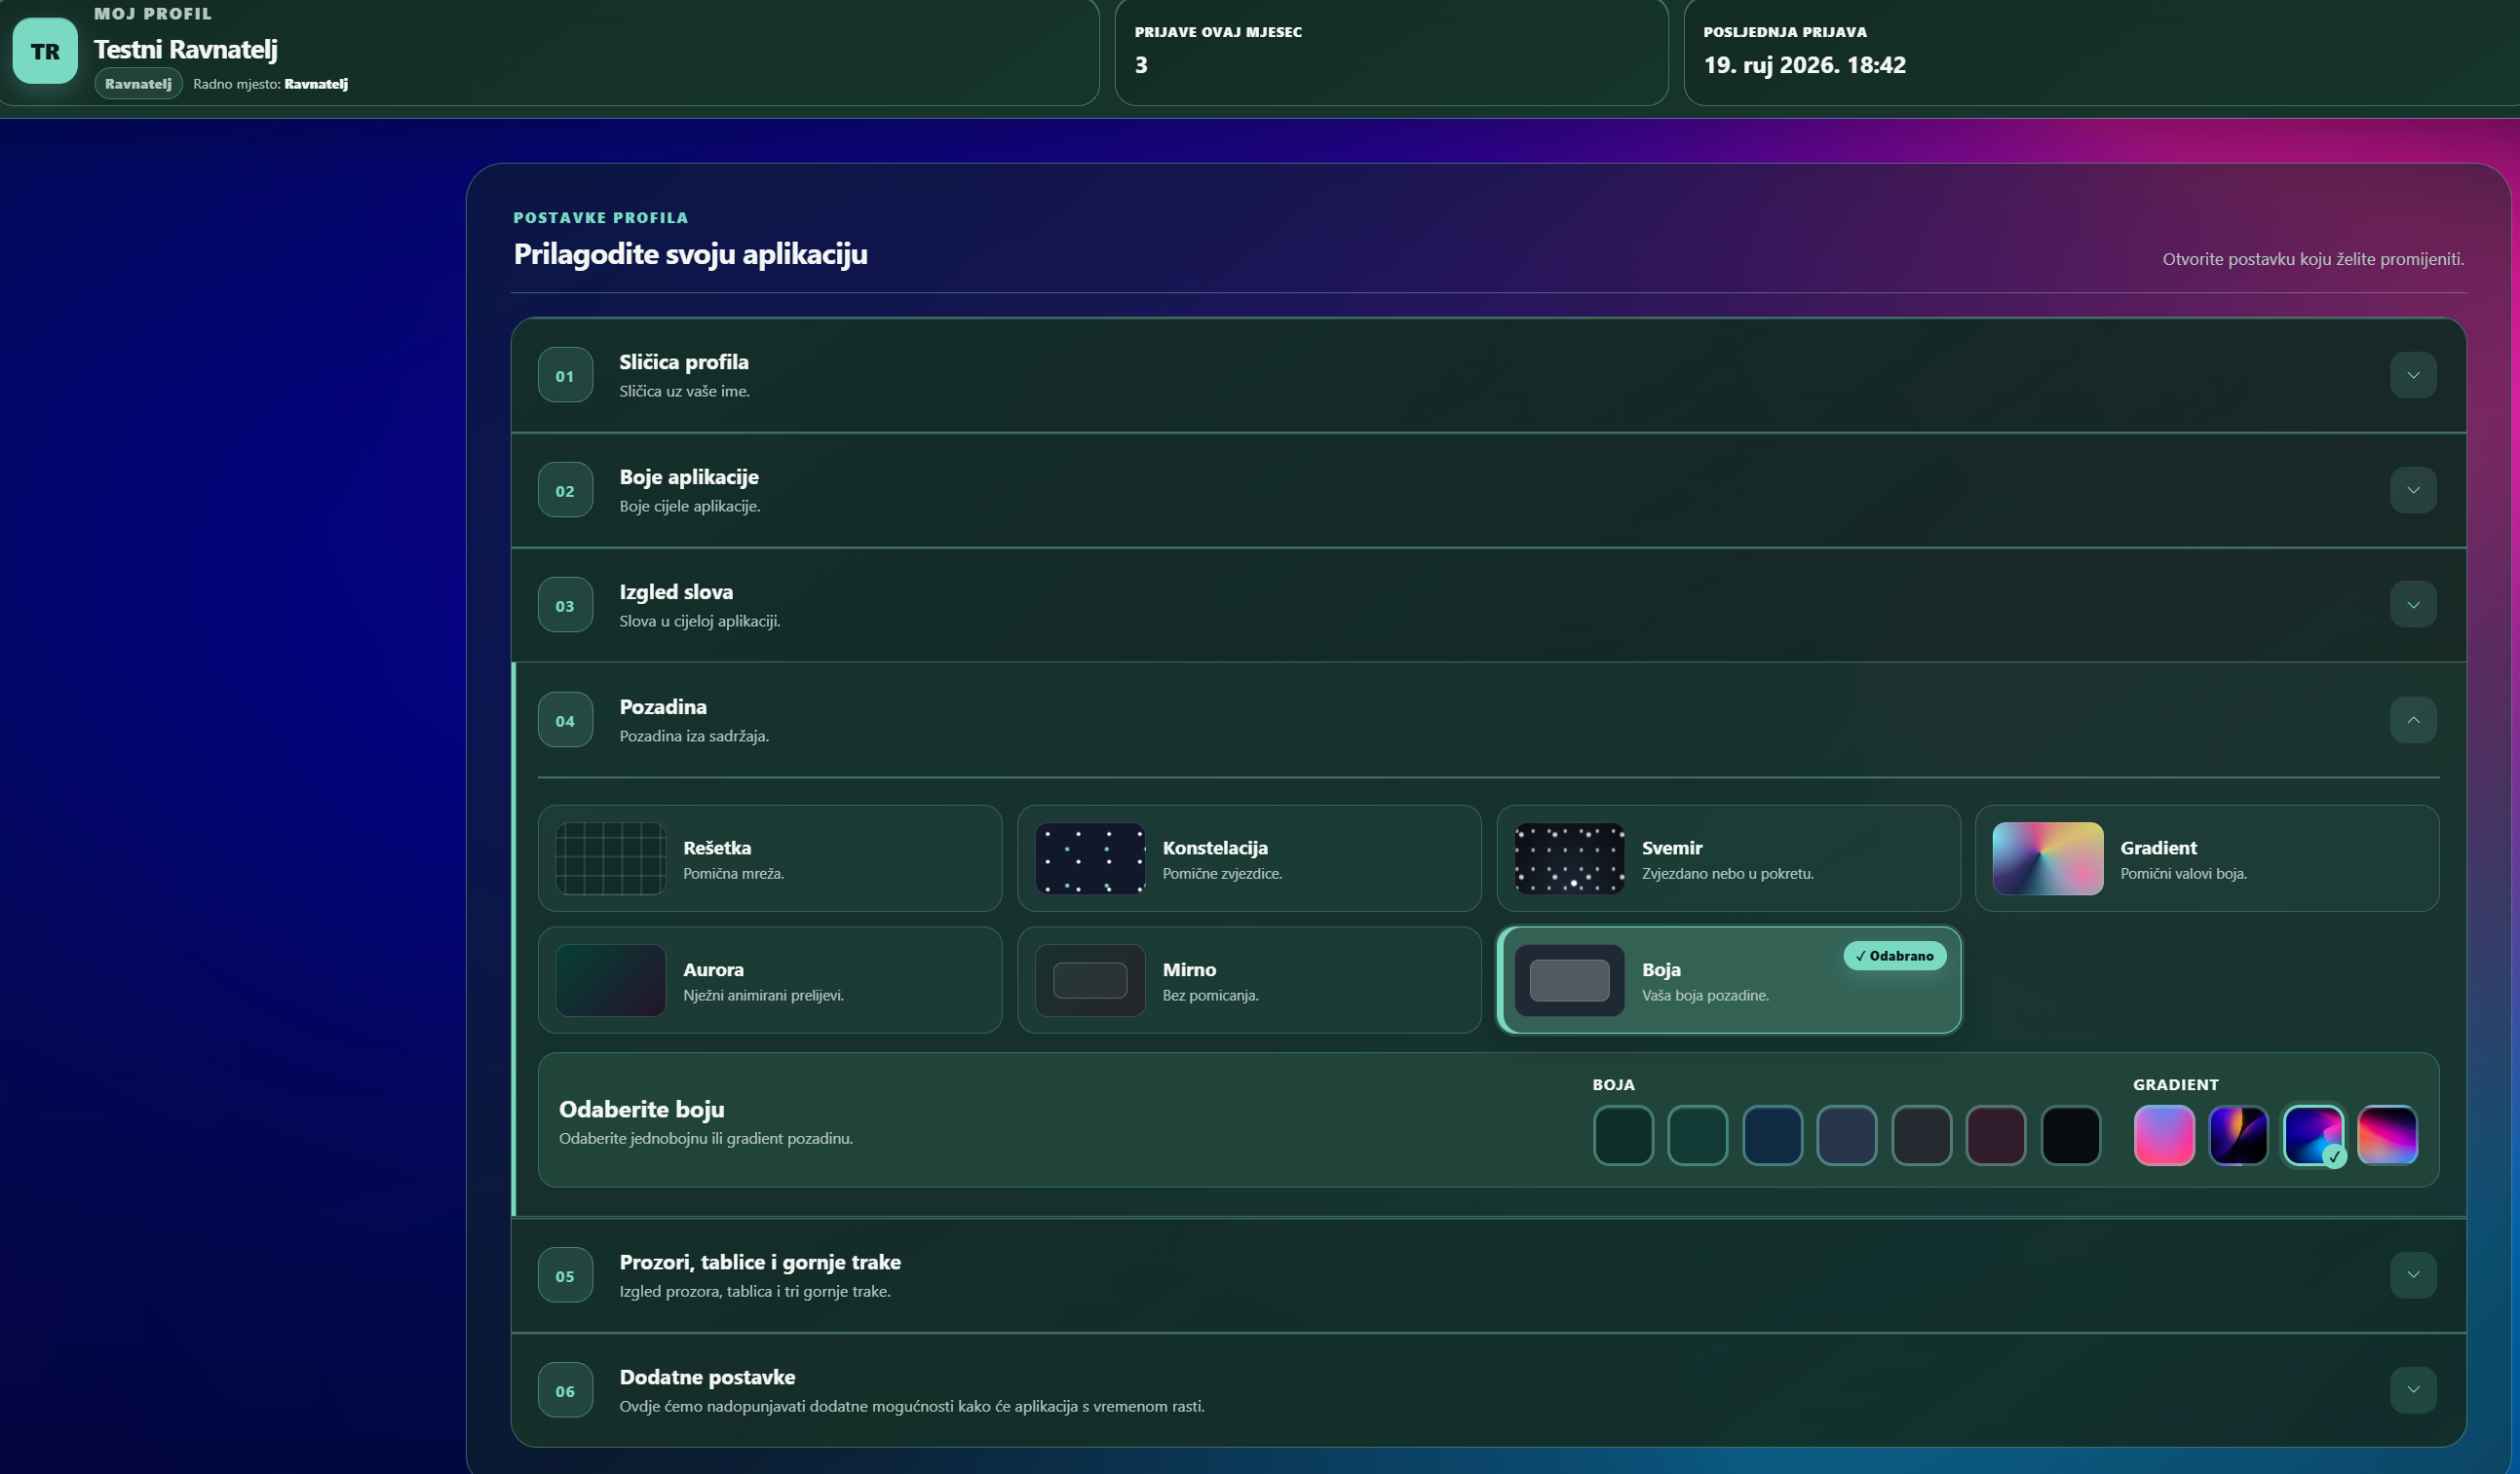Pick the dark swirl gradient swatch
The image size is (2520, 1474).
(2238, 1135)
